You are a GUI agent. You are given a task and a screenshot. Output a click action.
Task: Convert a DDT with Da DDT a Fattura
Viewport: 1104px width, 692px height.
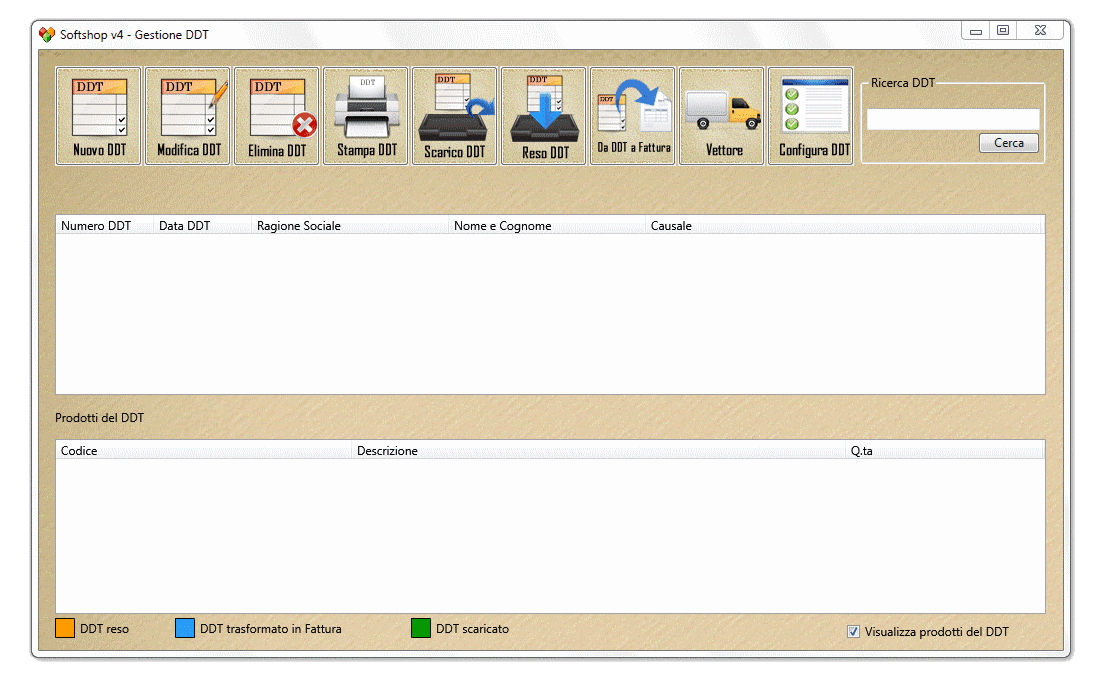[x=632, y=115]
